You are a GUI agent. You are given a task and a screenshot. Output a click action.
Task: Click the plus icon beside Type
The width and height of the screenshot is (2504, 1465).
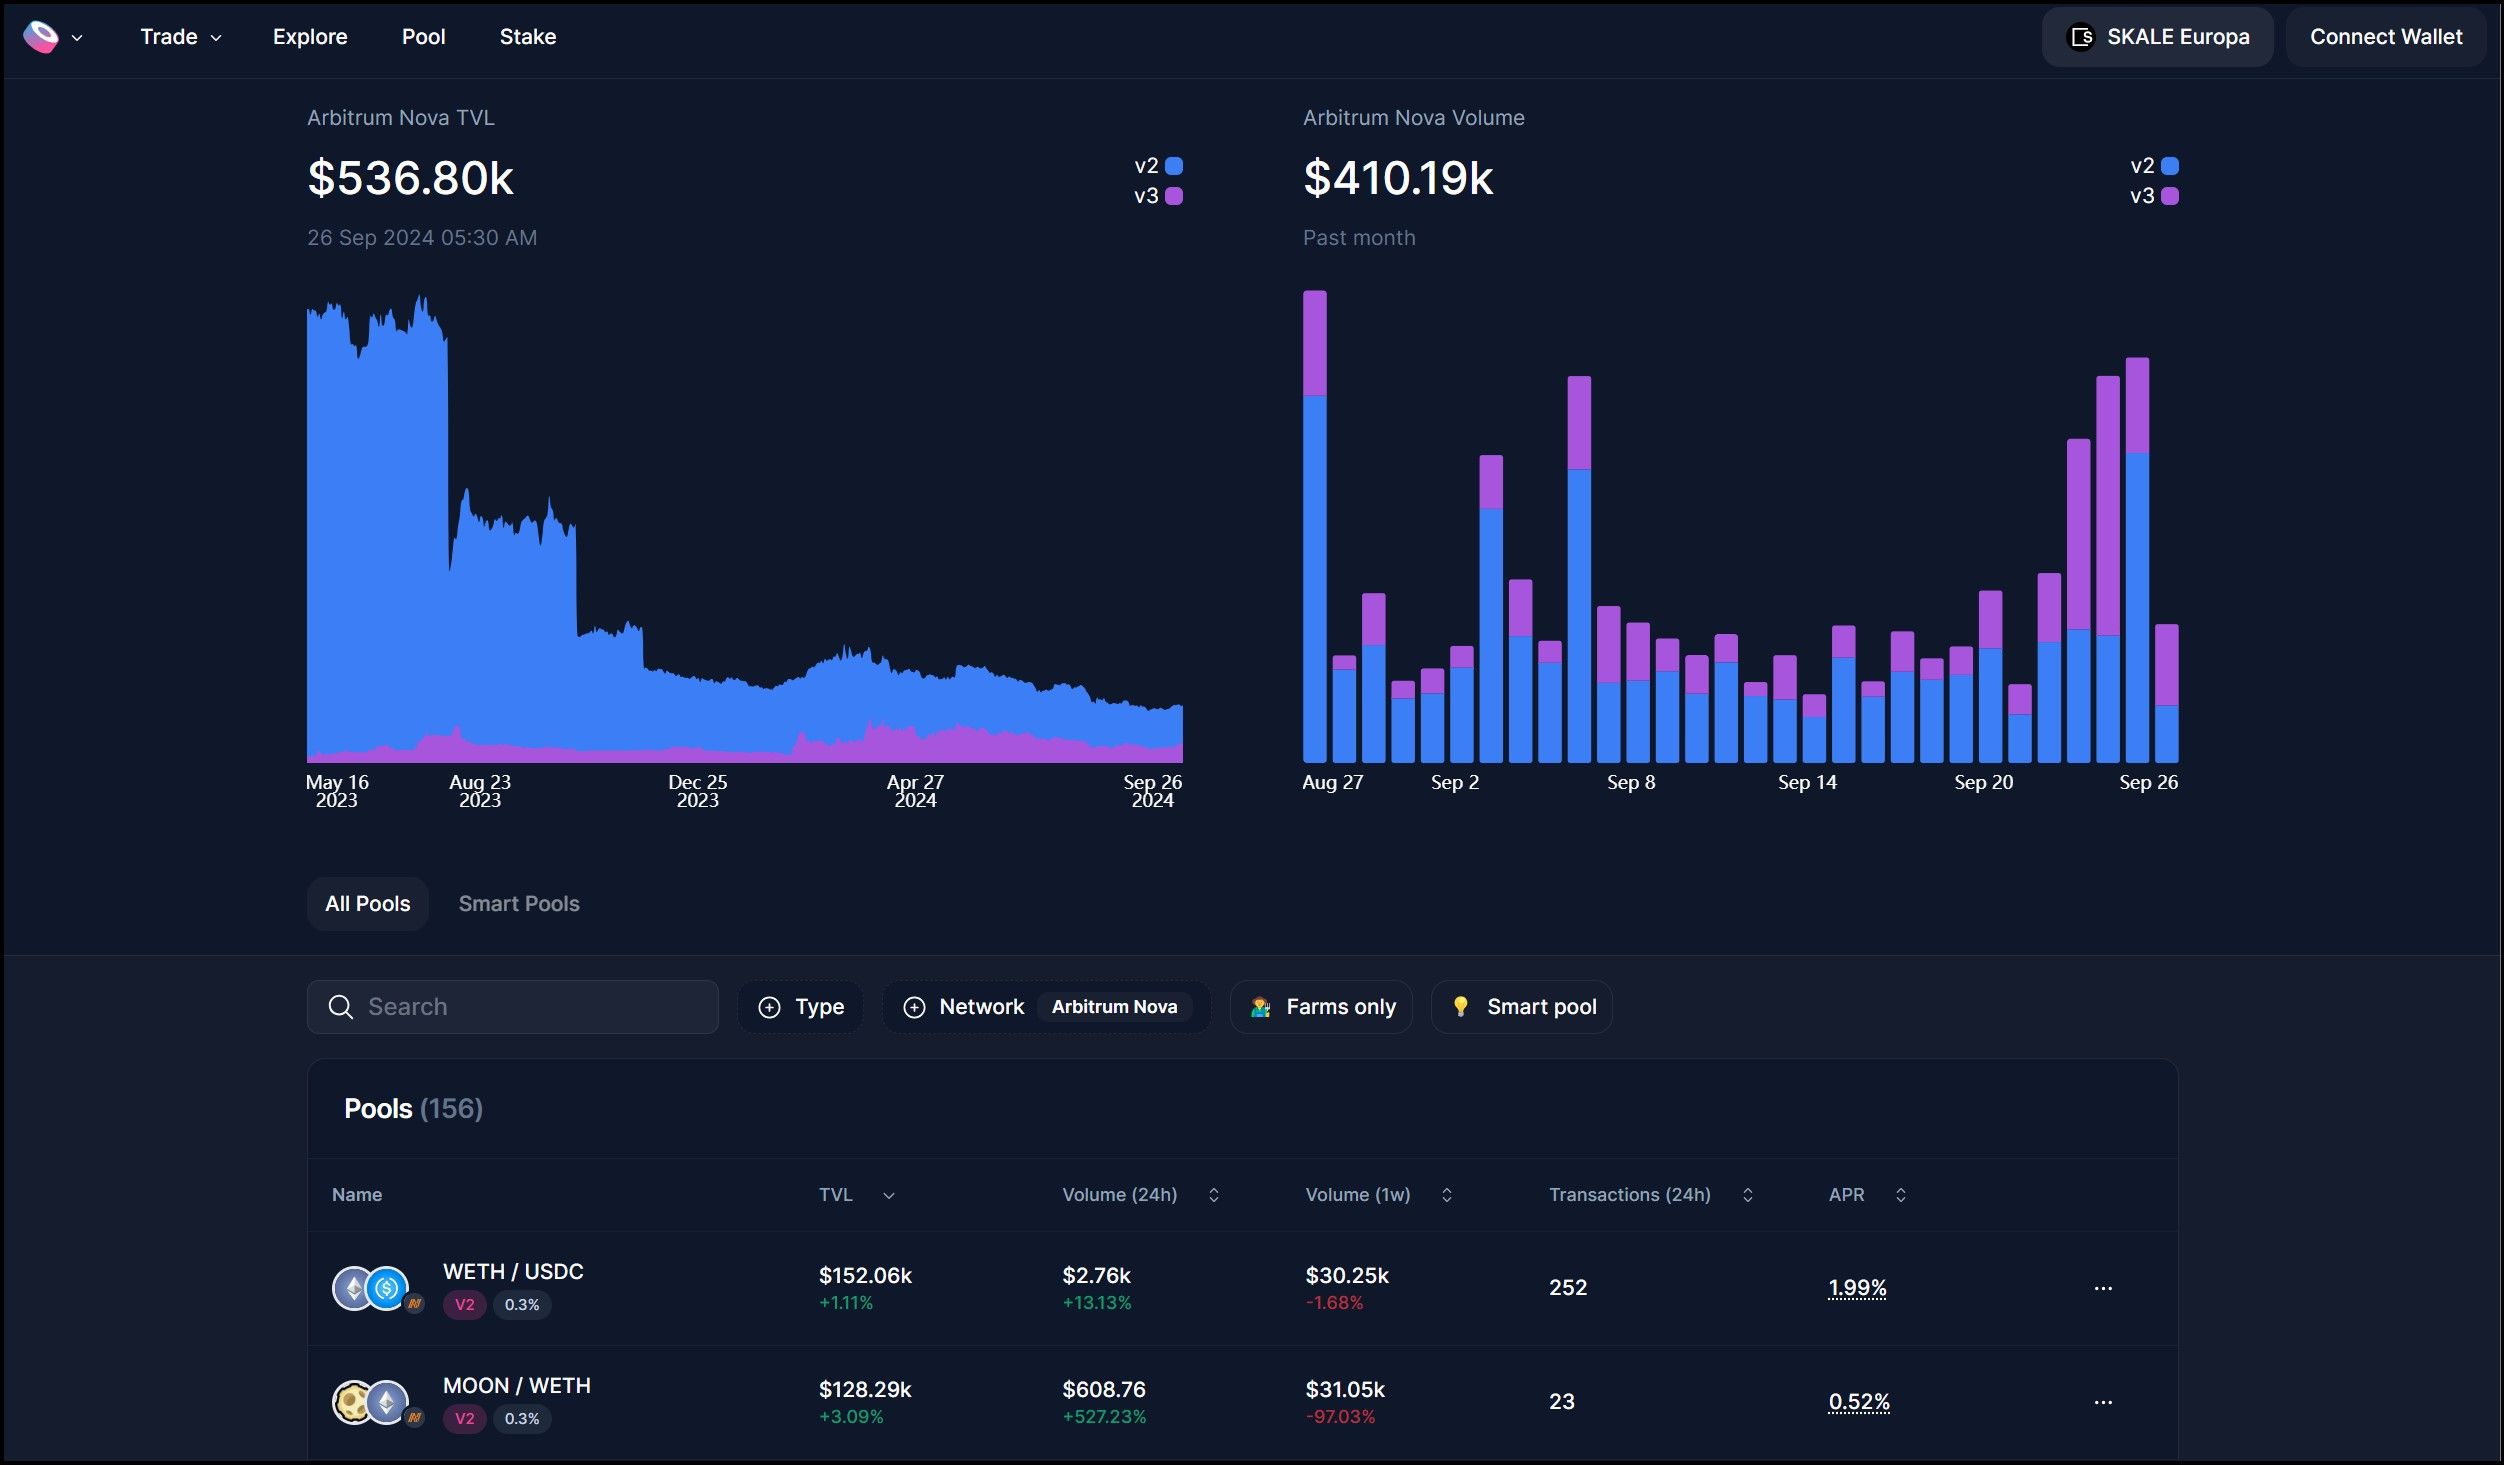[x=769, y=1007]
